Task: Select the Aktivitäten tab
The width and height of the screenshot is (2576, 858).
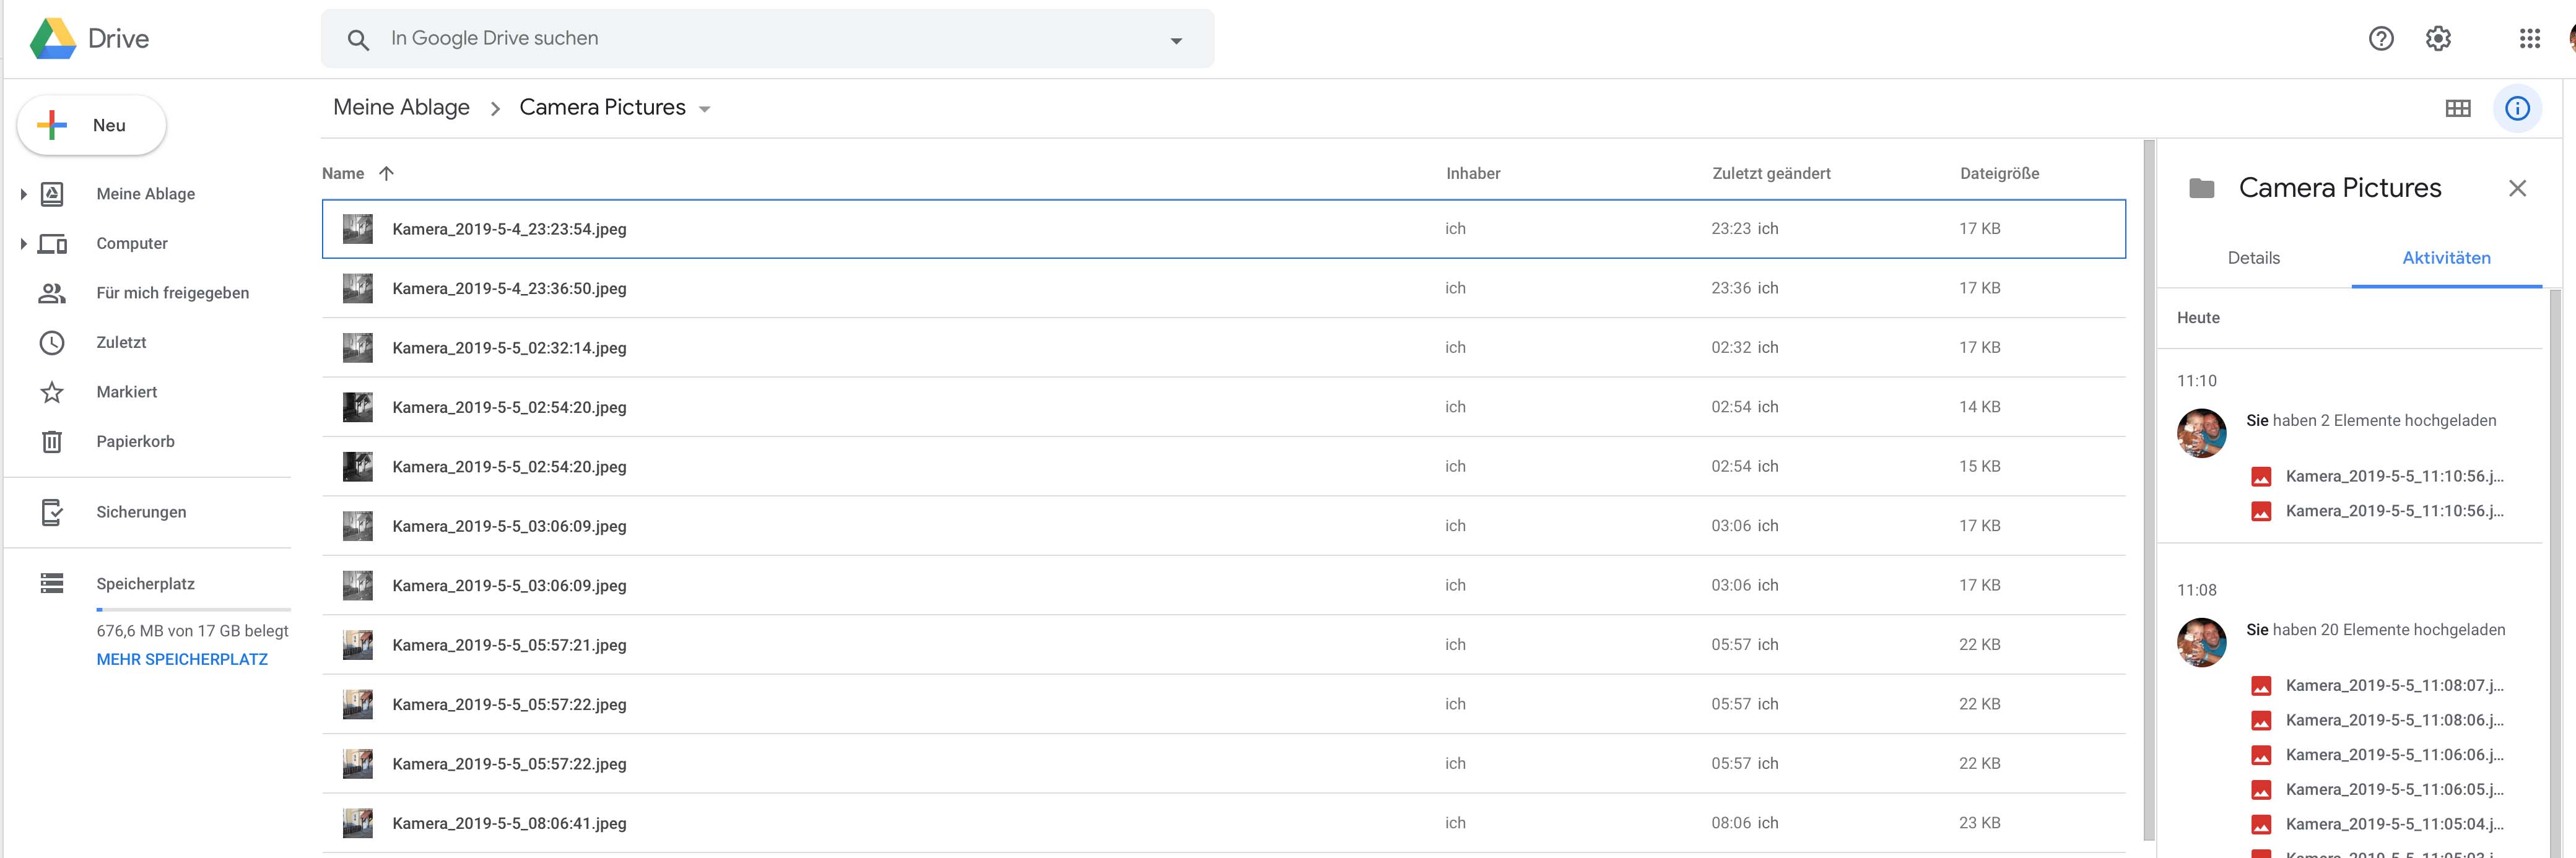Action: pos(2446,258)
